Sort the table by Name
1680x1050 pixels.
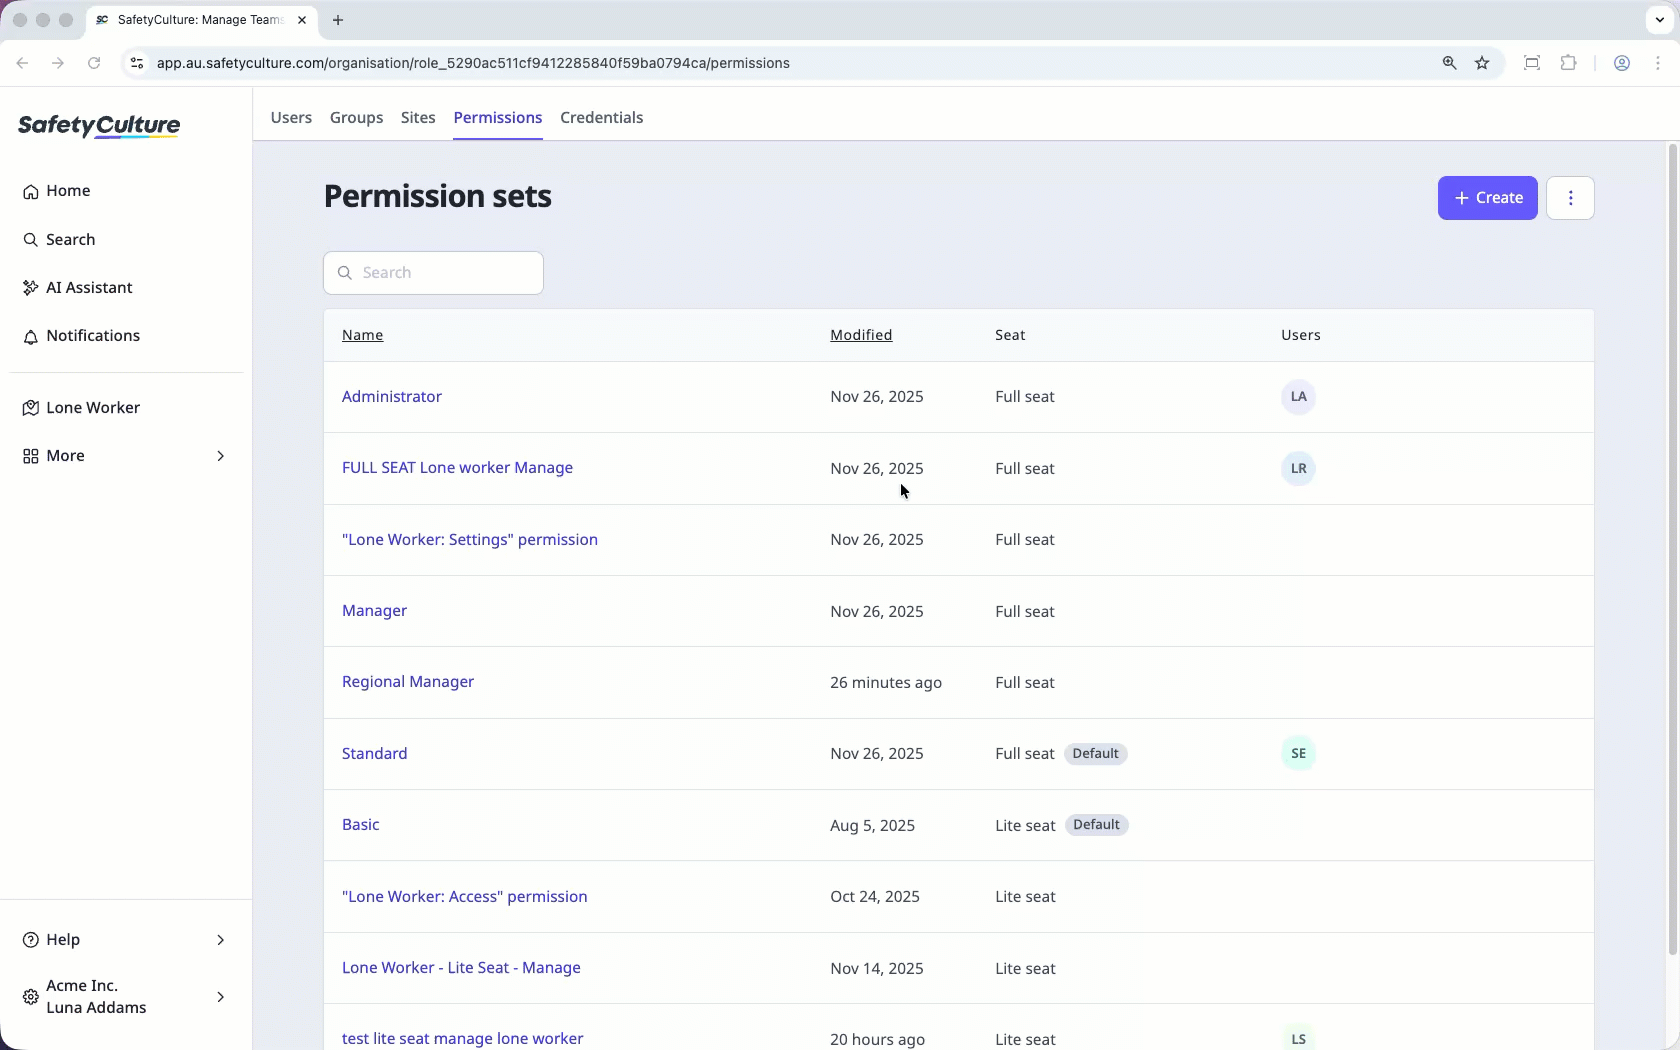click(x=362, y=335)
